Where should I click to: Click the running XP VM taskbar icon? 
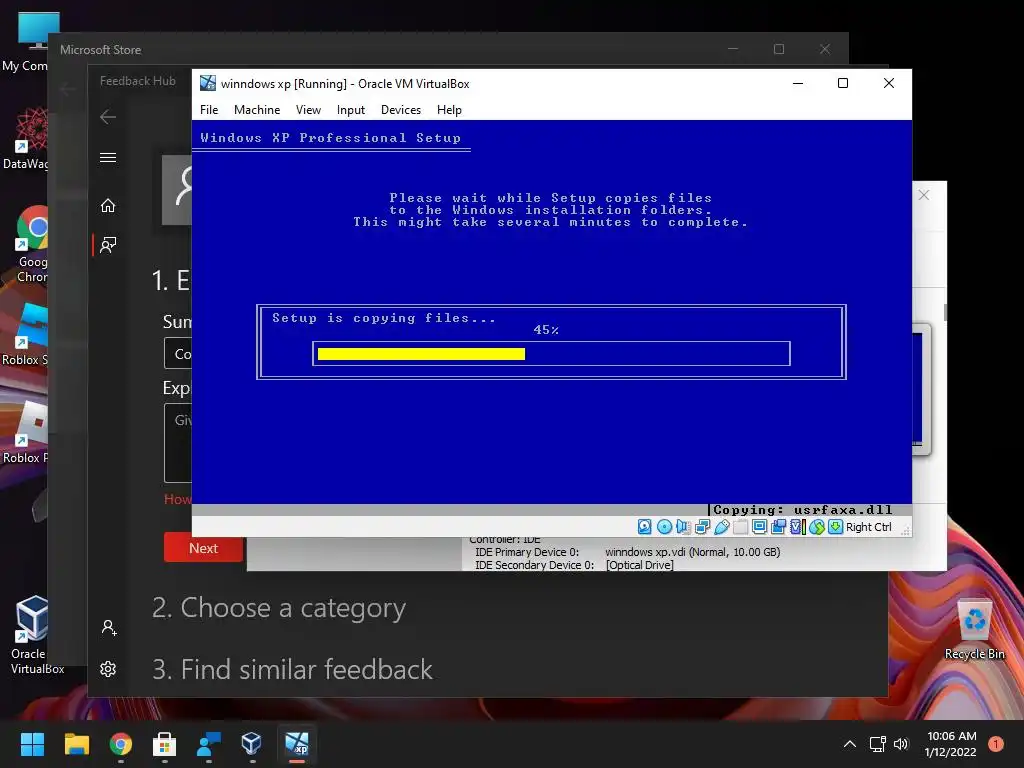coord(296,744)
